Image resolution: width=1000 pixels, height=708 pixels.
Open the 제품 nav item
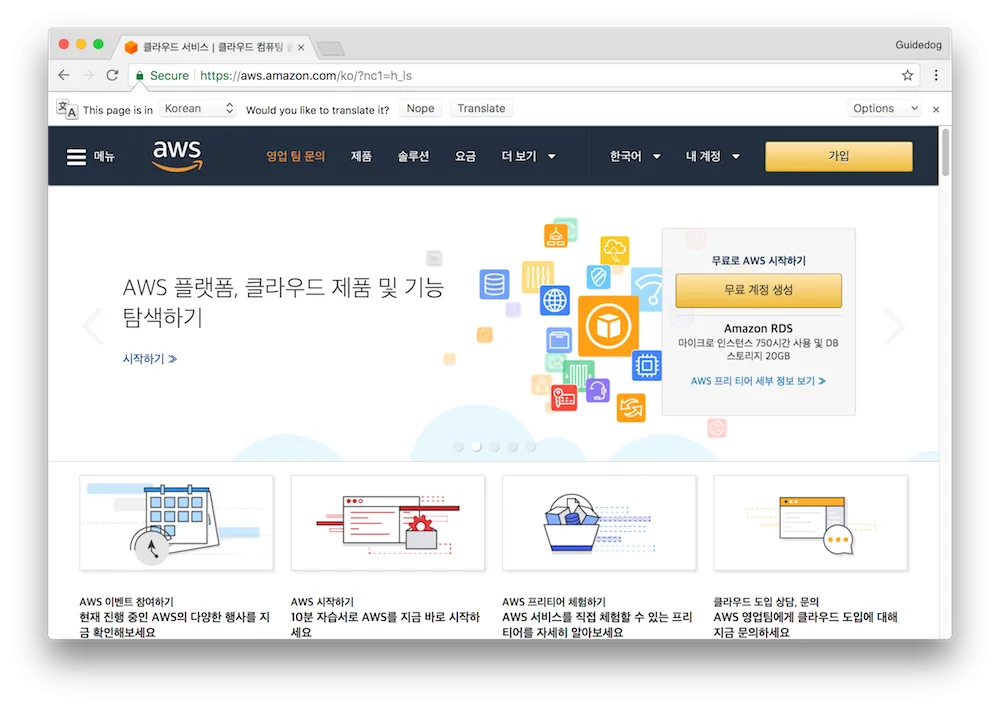[361, 156]
